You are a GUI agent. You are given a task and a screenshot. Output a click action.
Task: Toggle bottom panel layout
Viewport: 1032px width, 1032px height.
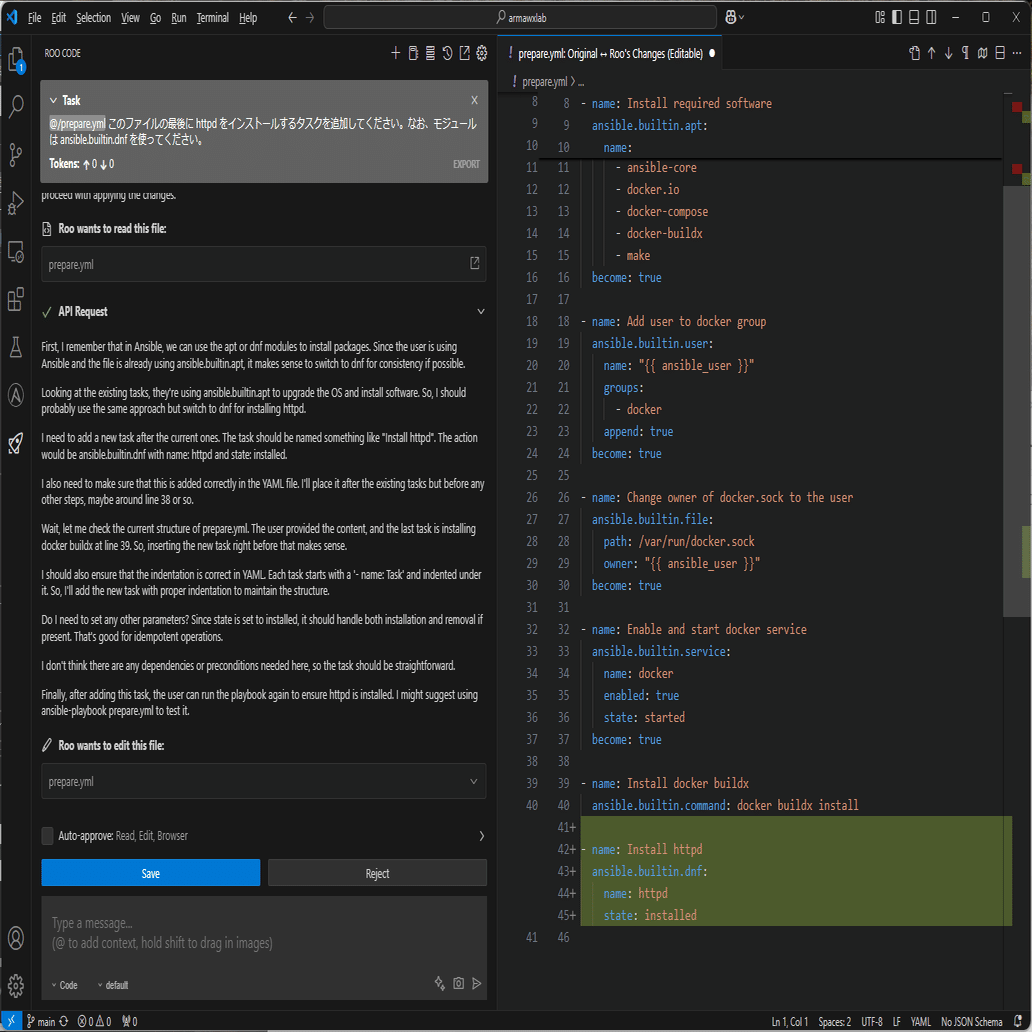click(914, 18)
